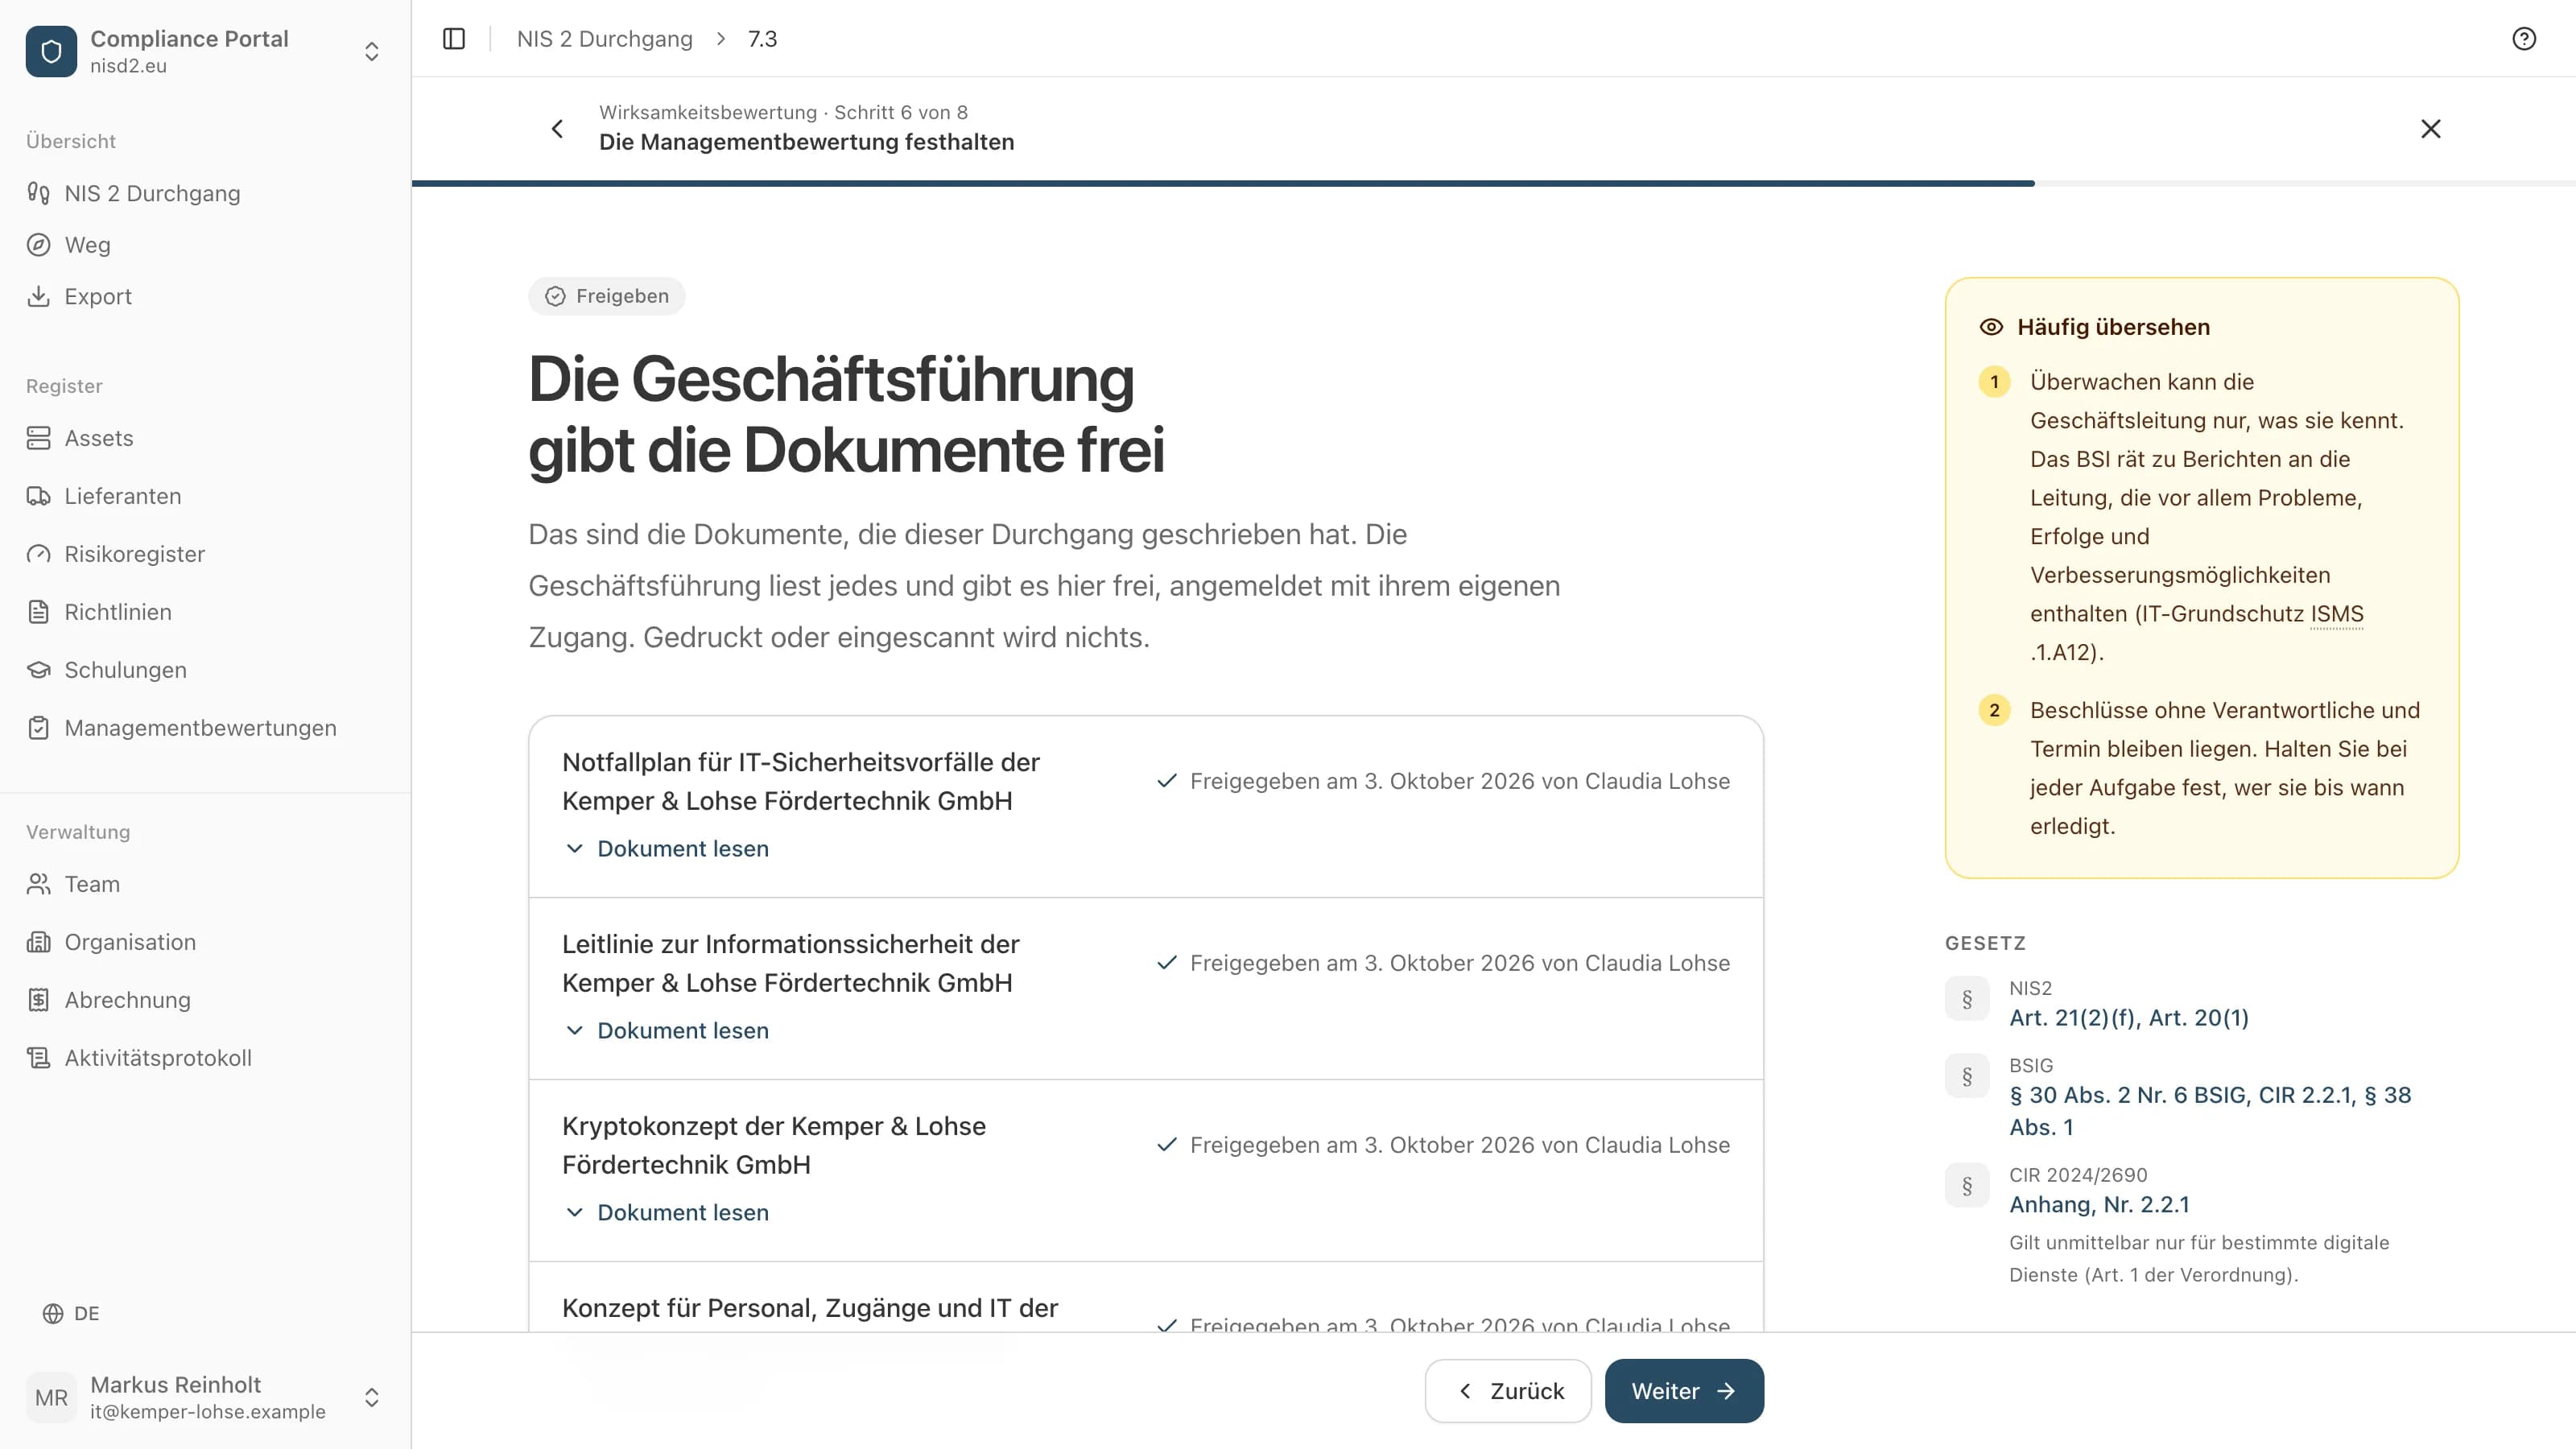Screen dimensions: 2576x1449
Task: Close the Wirksamkeitsbewertung wizard
Action: pyautogui.click(x=2430, y=128)
